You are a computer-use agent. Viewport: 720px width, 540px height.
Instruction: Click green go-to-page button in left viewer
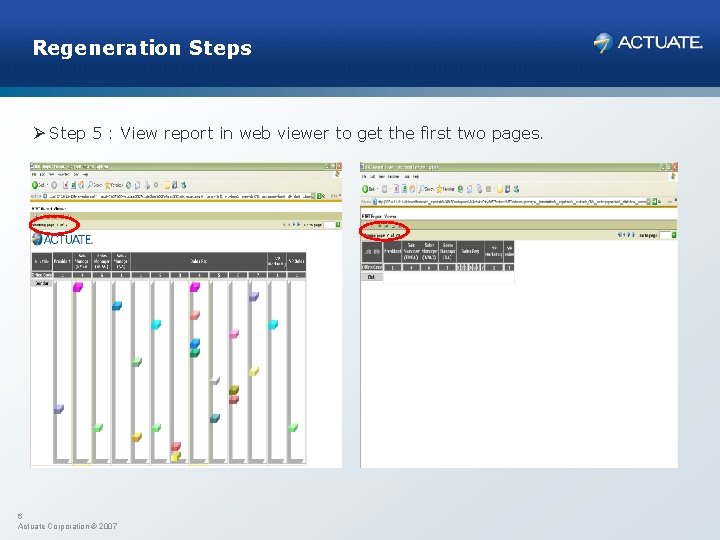(x=338, y=225)
